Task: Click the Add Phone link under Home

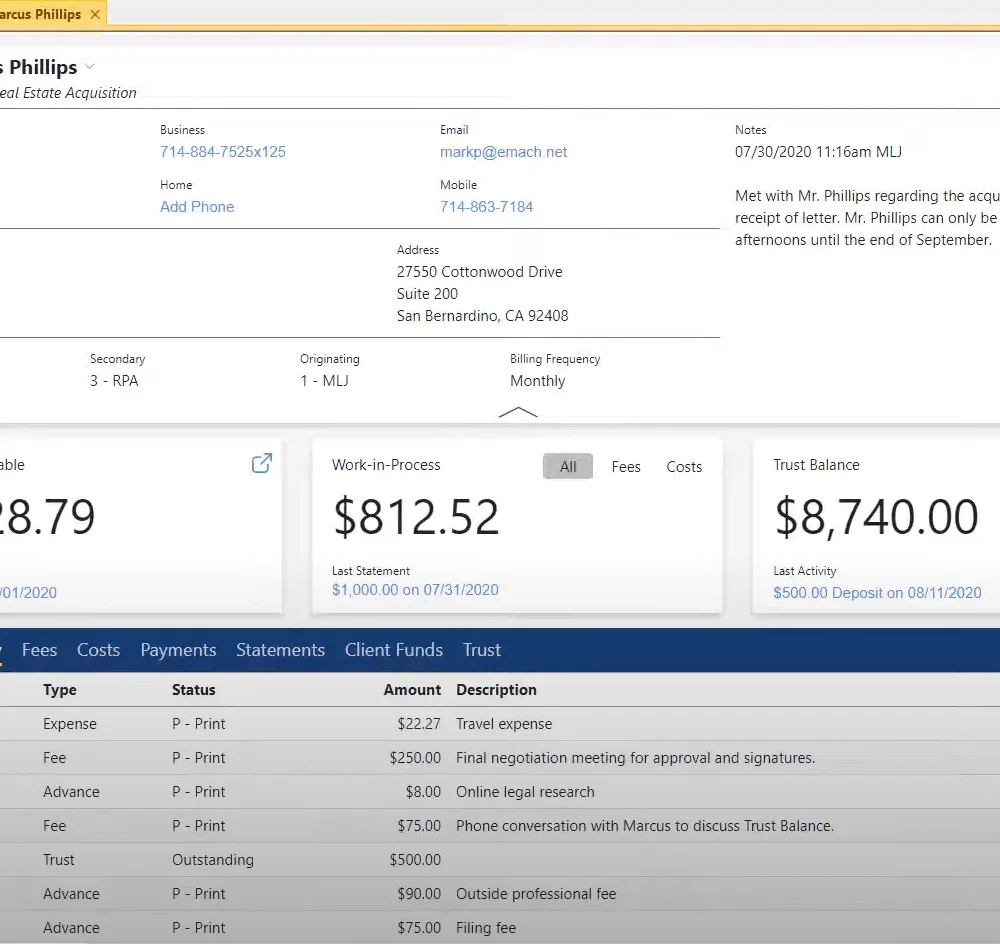Action: 197,207
